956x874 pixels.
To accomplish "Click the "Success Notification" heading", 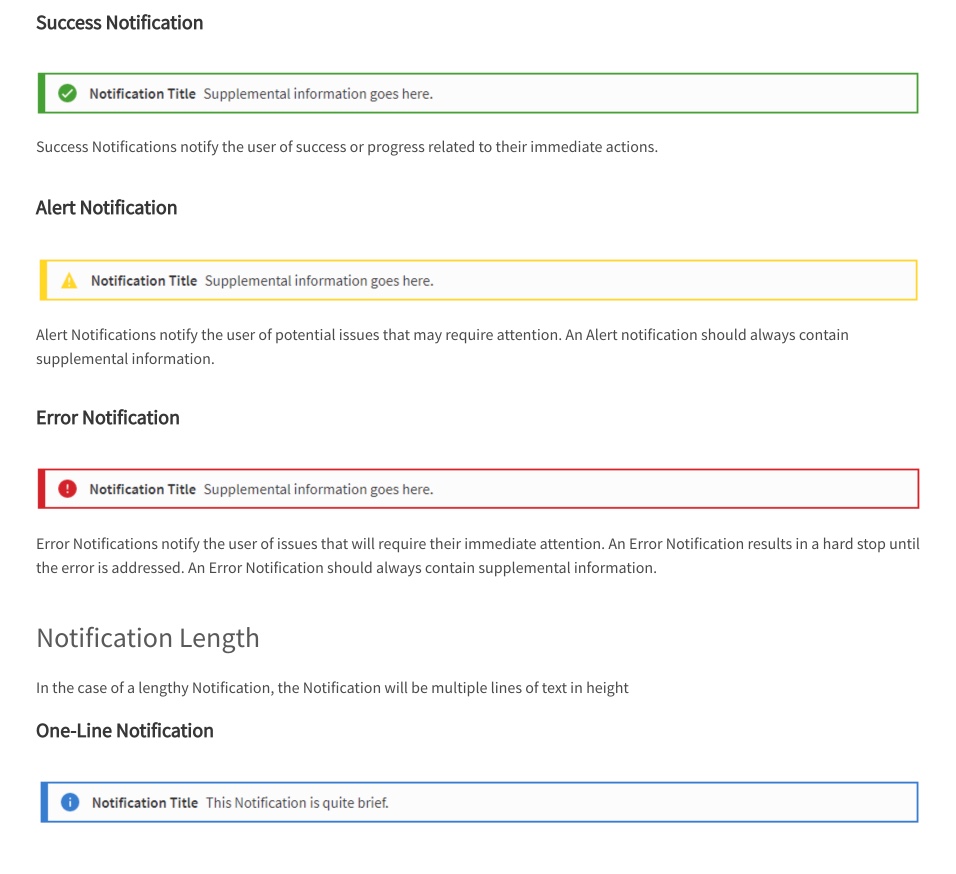I will [x=119, y=22].
